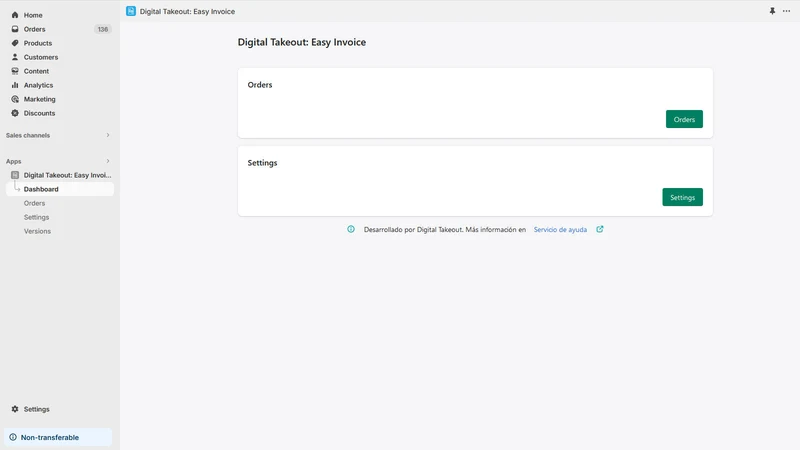Click the Non-transferable banner

(58, 437)
